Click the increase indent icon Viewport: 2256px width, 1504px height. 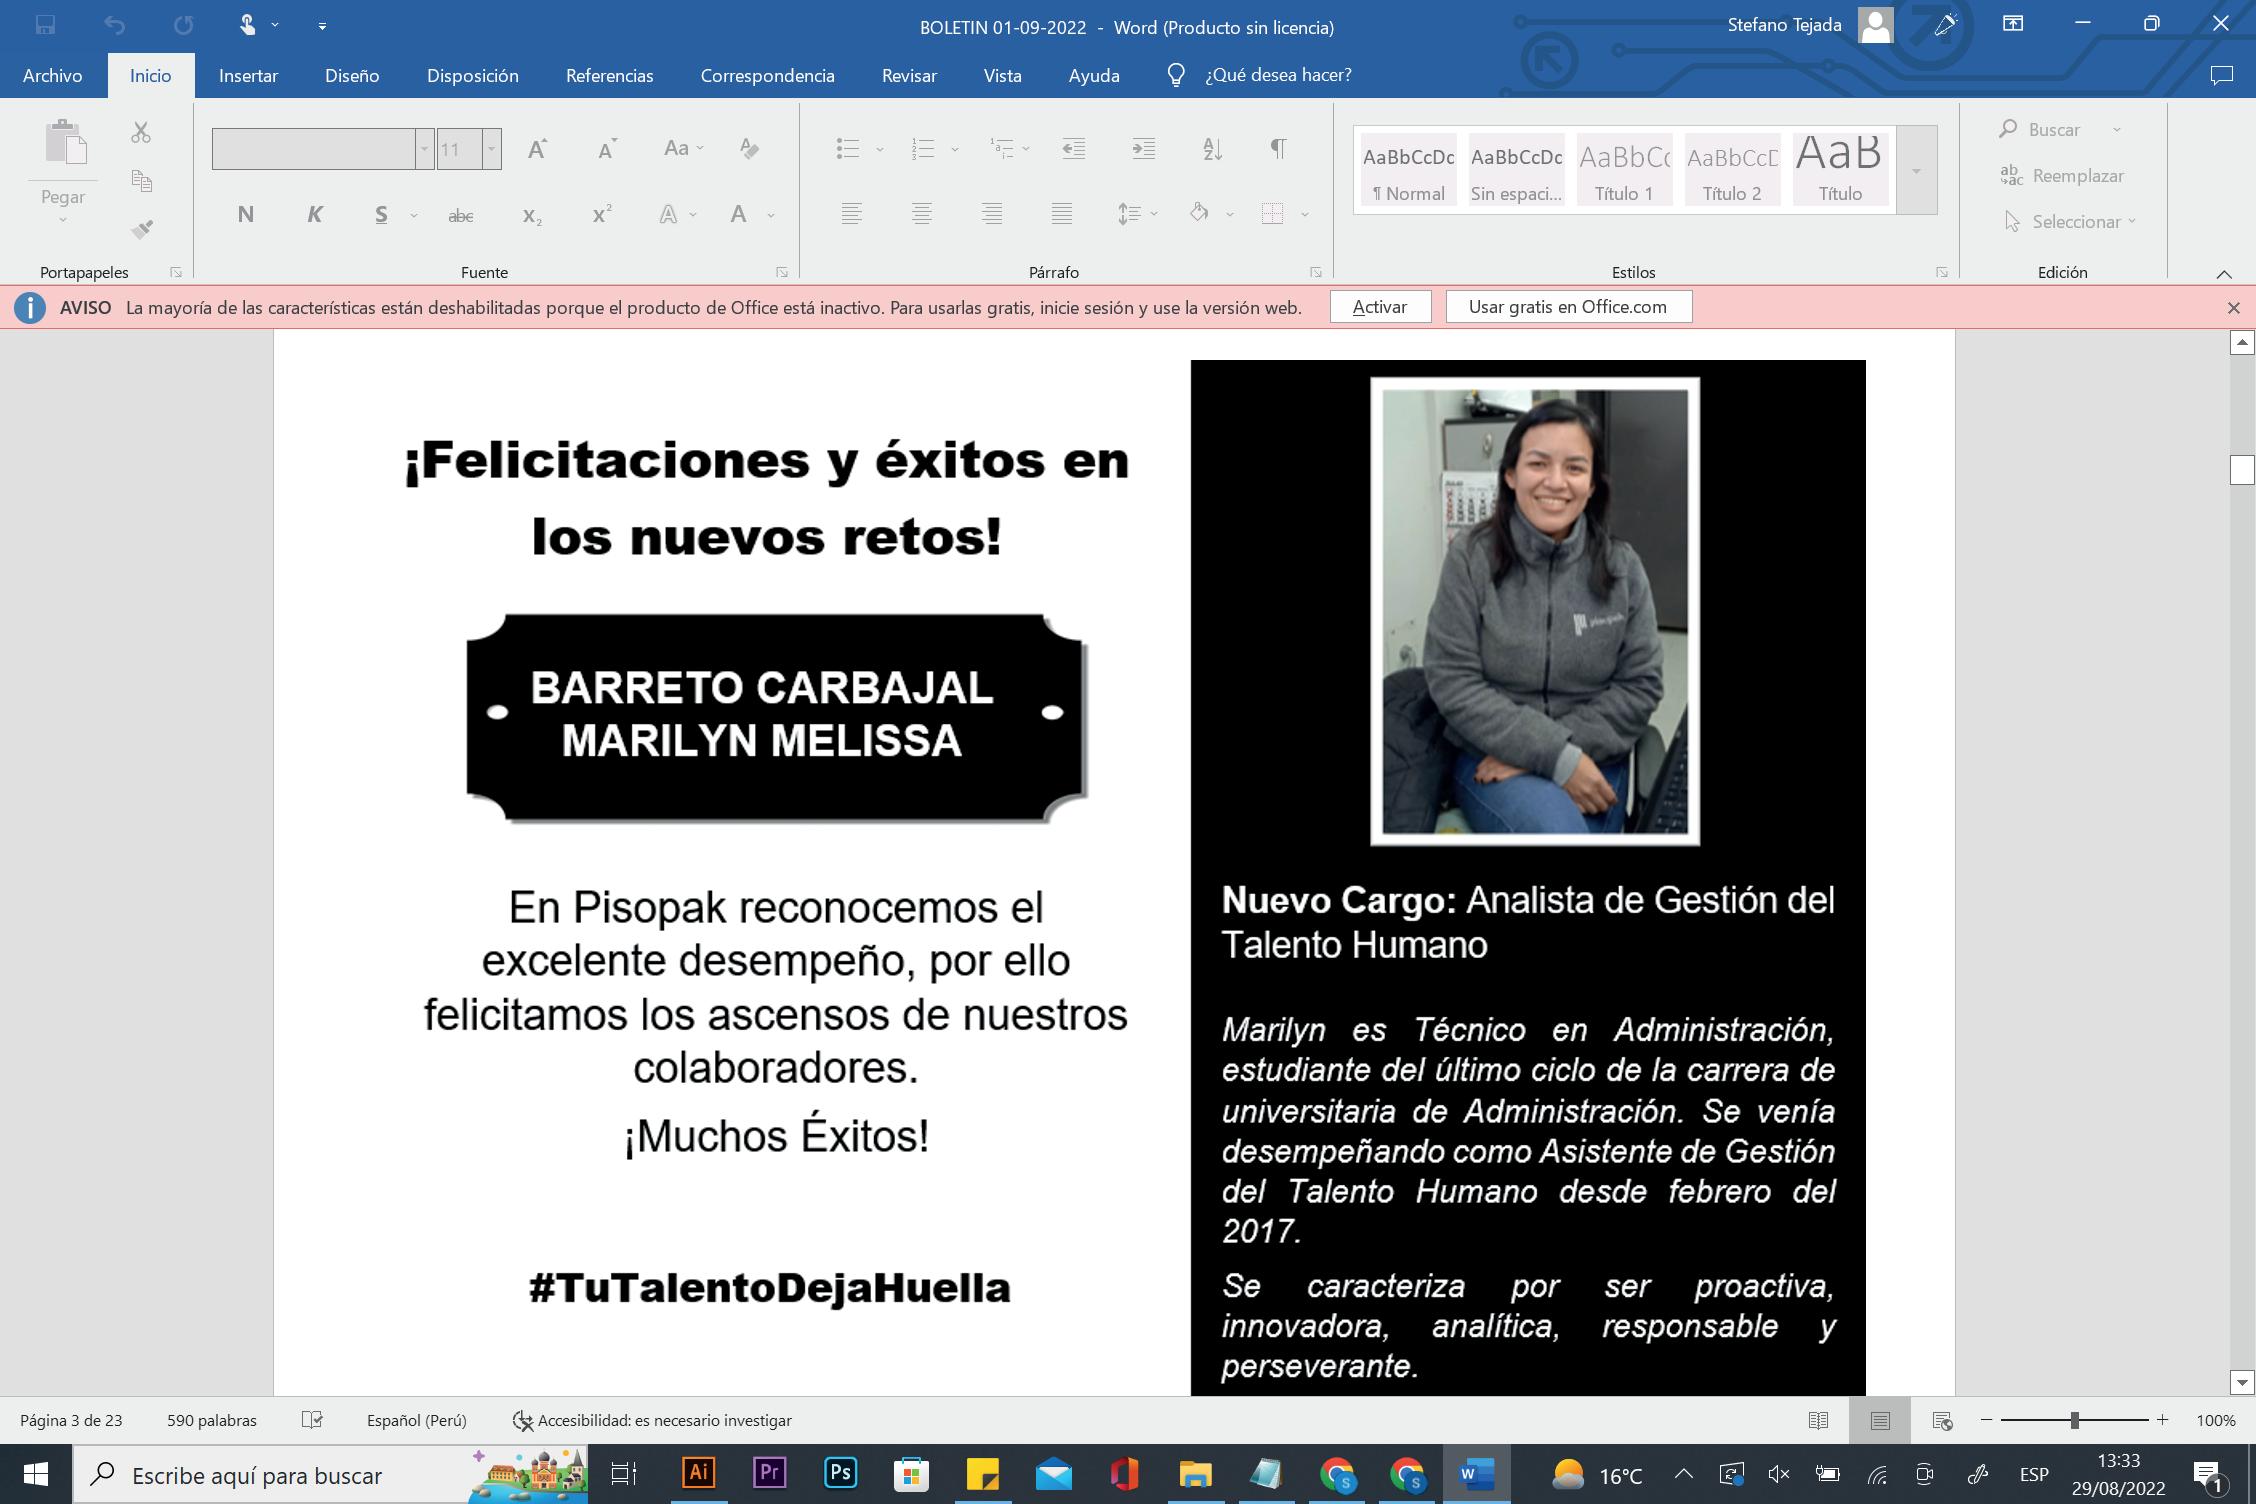click(x=1143, y=149)
